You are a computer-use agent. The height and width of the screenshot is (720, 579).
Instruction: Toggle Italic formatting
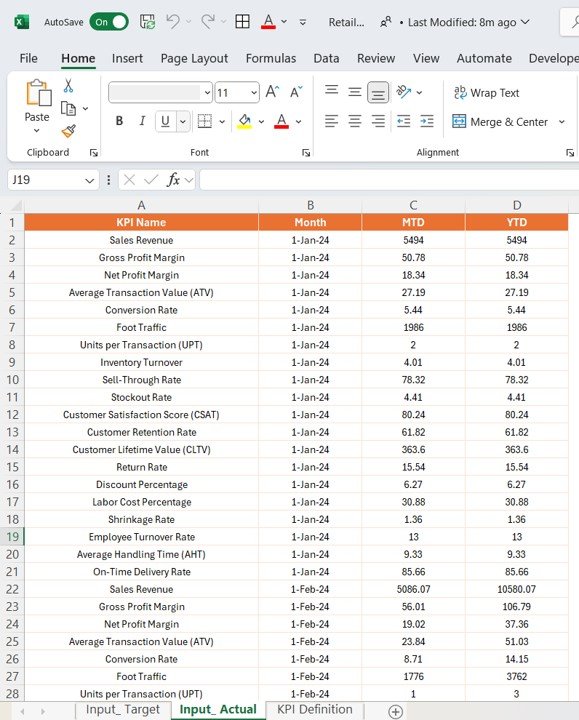click(x=142, y=121)
